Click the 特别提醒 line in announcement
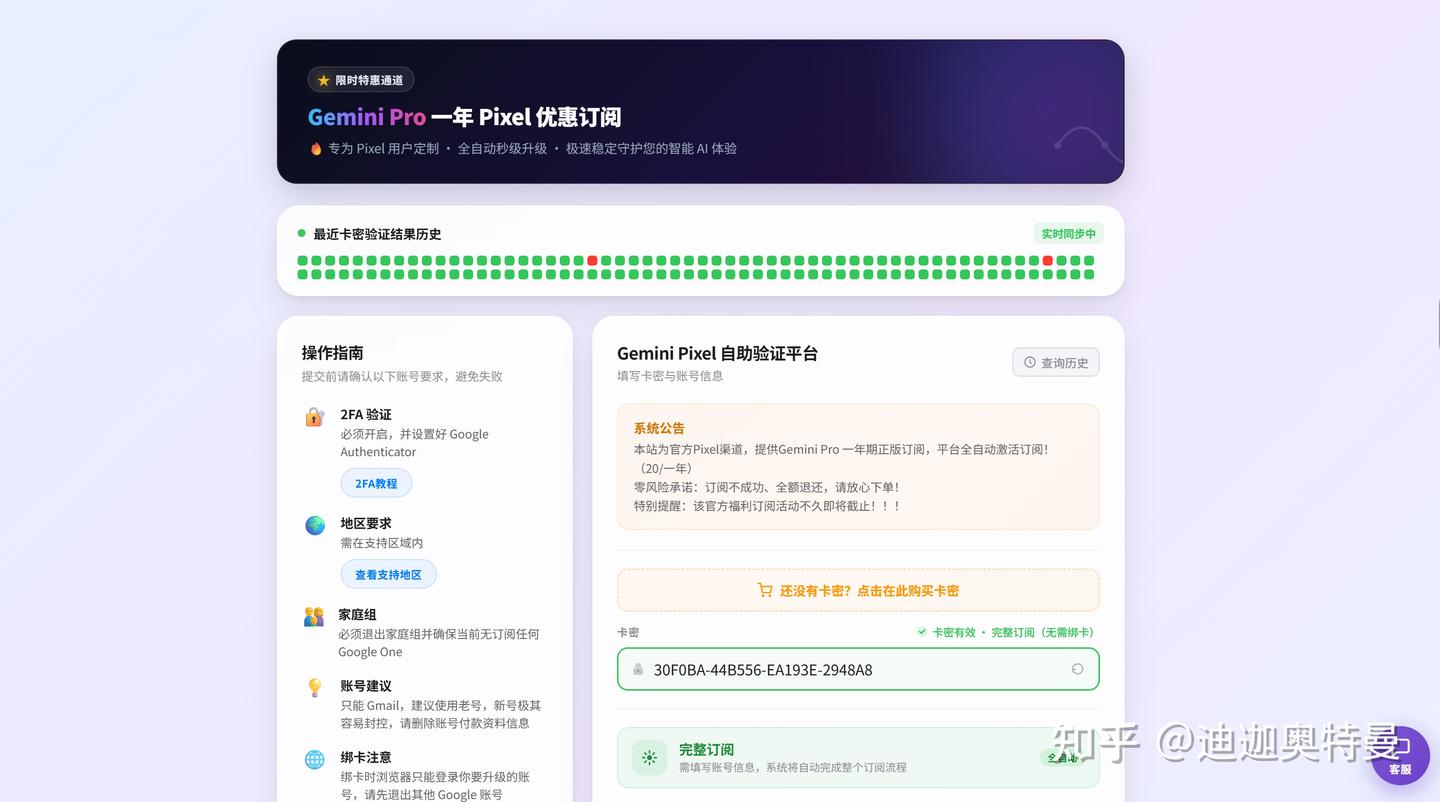 click(768, 506)
